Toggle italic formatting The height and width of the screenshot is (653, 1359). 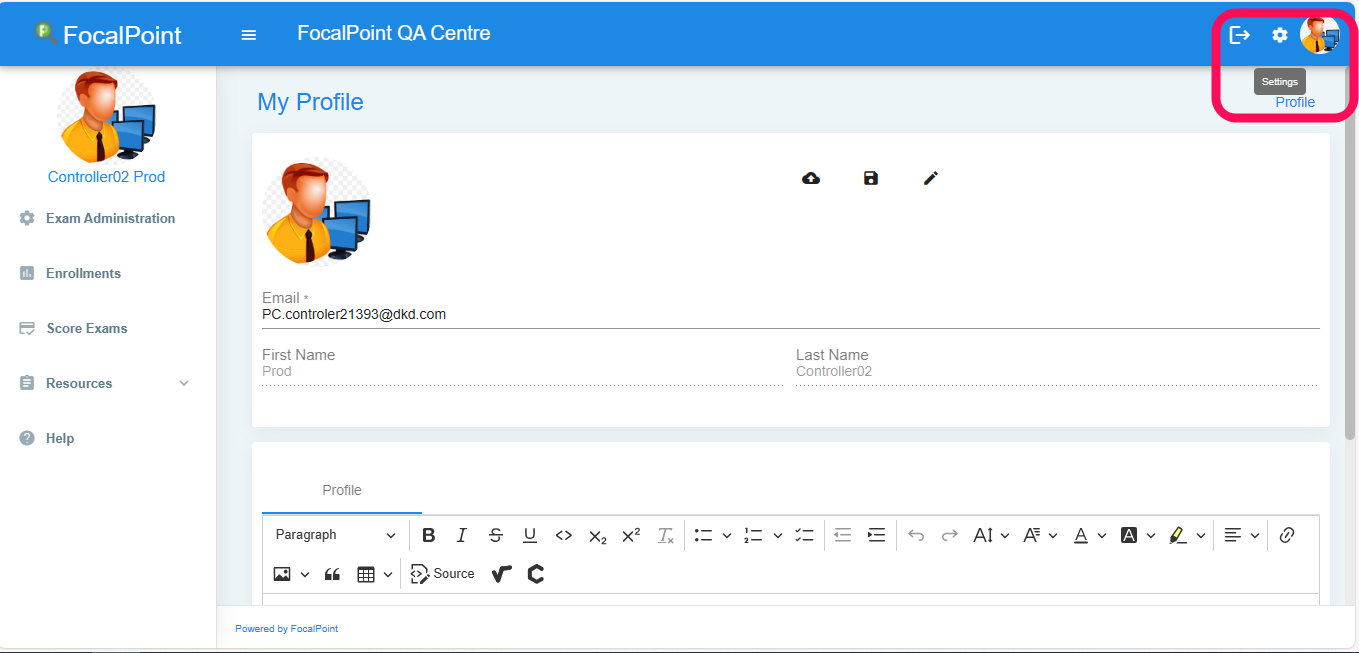462,535
